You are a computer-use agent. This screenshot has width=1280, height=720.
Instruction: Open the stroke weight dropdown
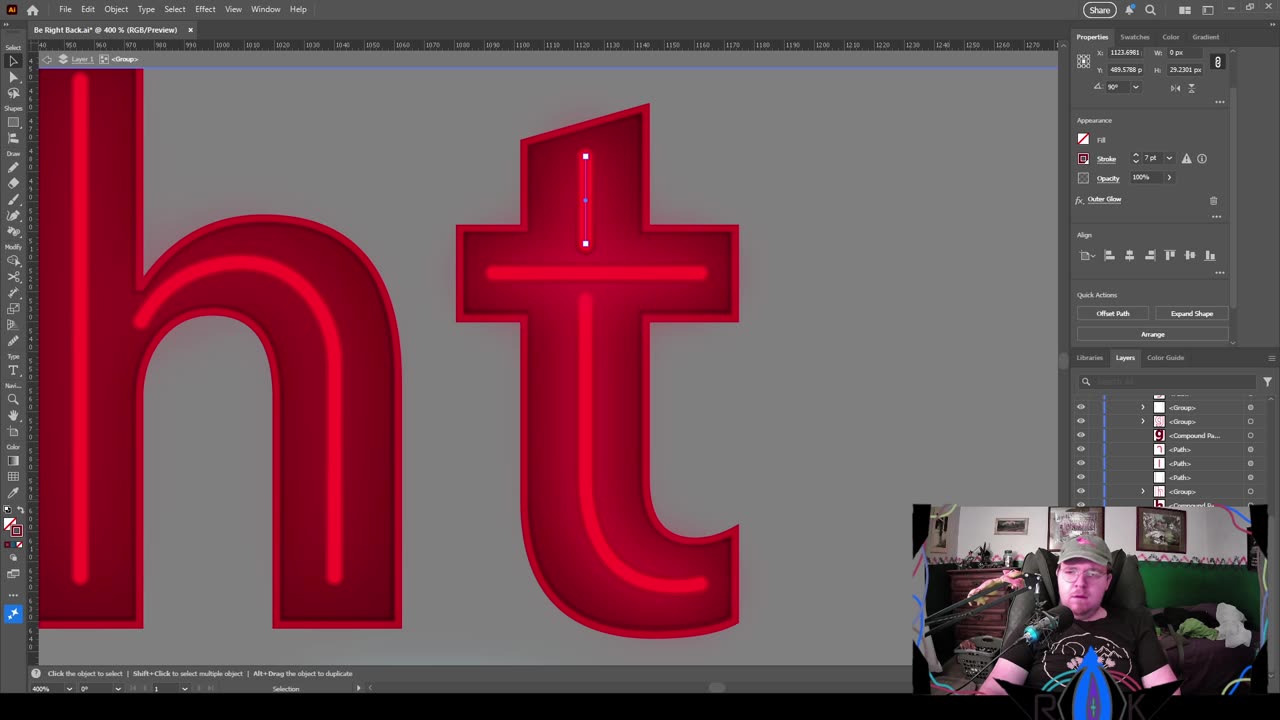[1168, 159]
